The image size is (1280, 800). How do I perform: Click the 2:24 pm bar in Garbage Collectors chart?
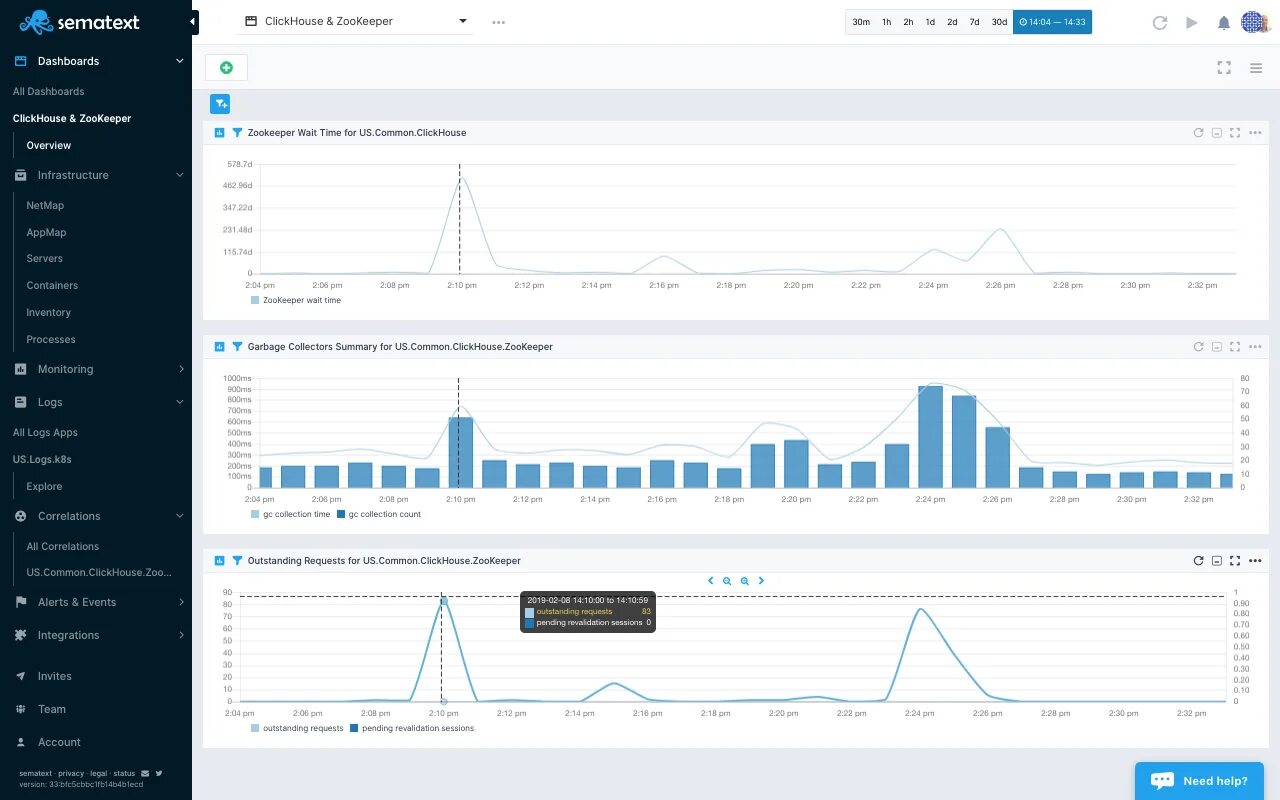[x=930, y=437]
